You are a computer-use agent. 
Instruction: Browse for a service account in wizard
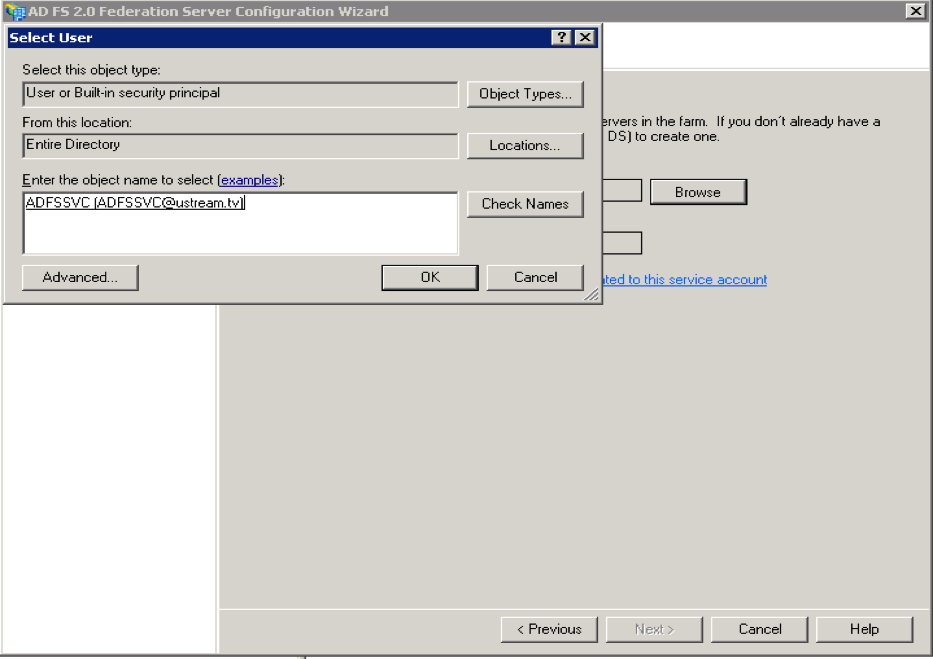(698, 192)
